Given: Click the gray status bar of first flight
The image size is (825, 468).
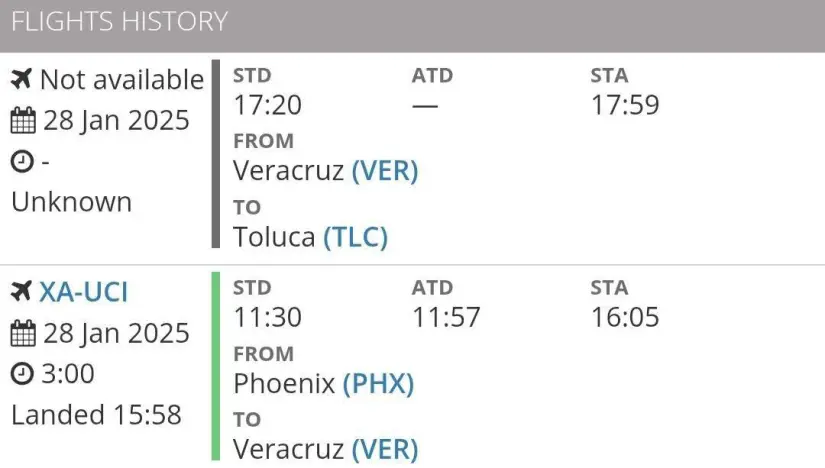Looking at the screenshot, I should pyautogui.click(x=216, y=153).
